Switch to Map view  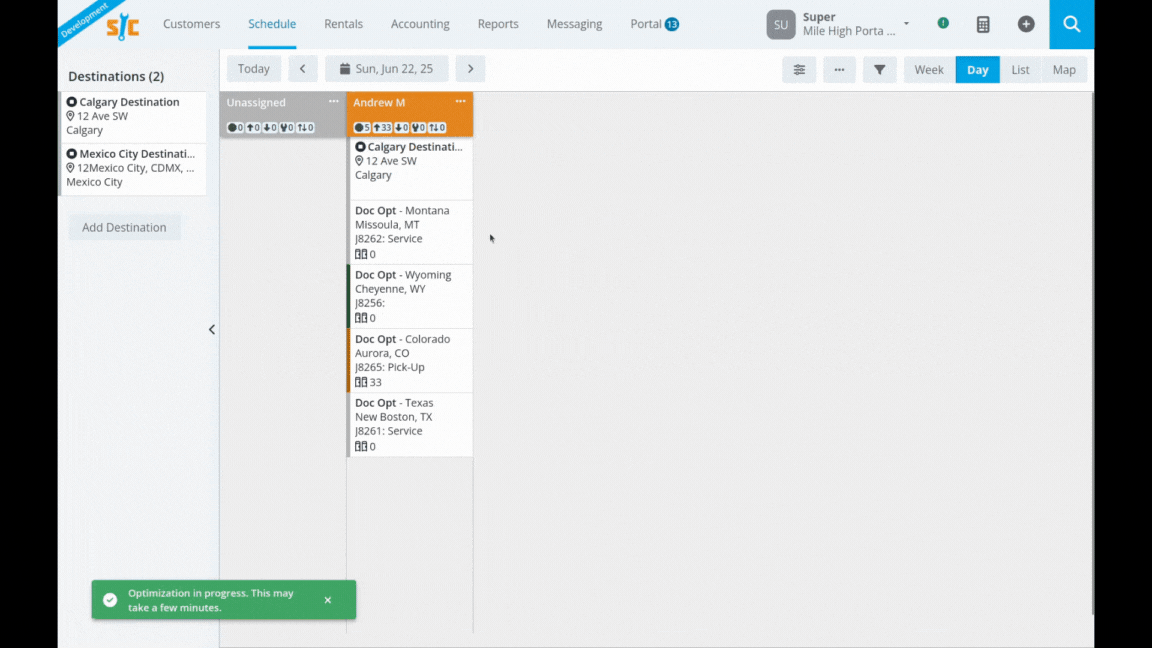pos(1064,70)
